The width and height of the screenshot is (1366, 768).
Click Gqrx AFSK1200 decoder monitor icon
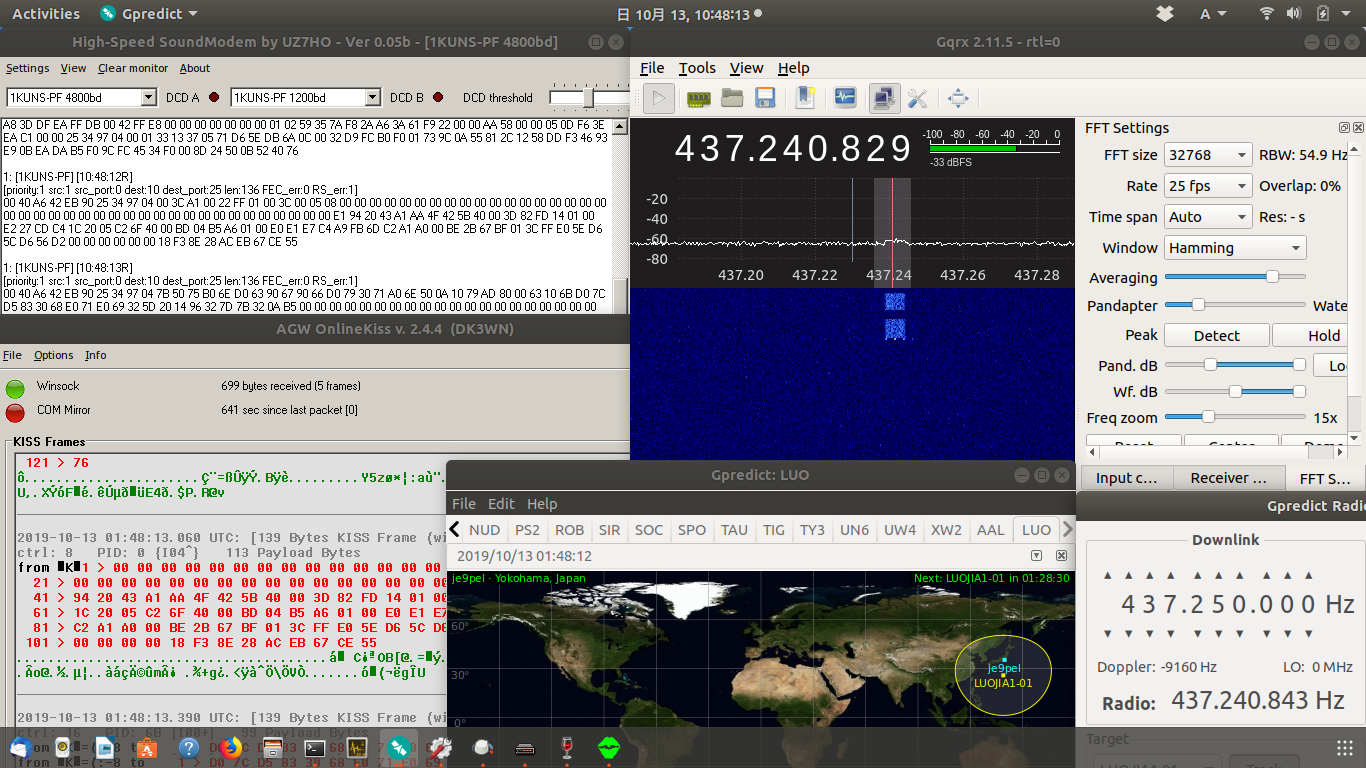click(x=845, y=98)
